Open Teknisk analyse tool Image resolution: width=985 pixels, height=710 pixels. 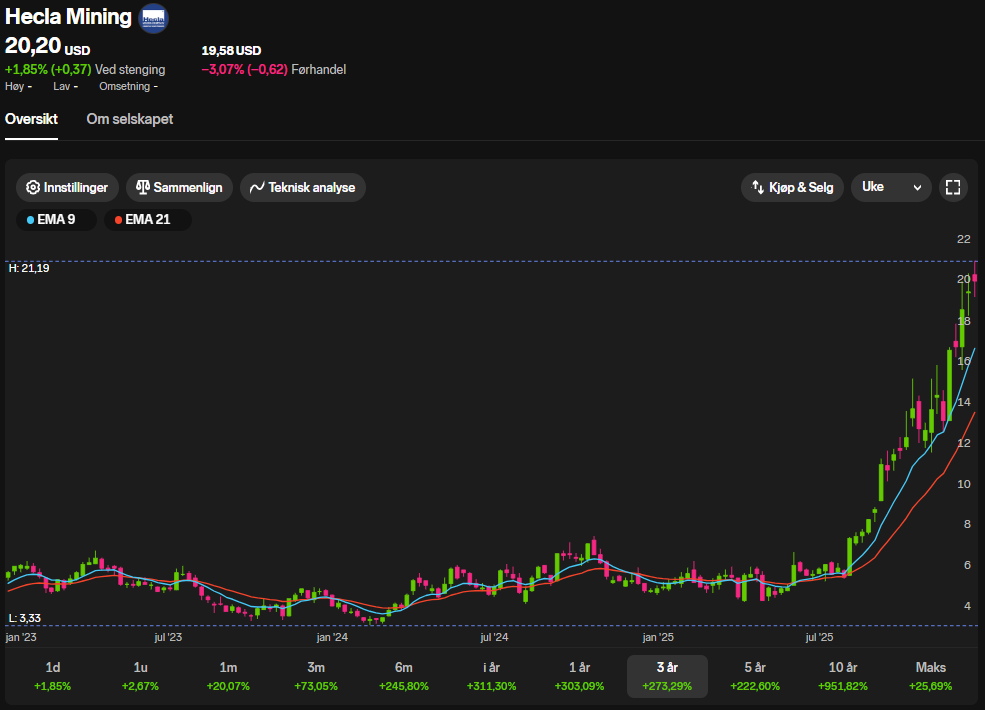point(303,188)
